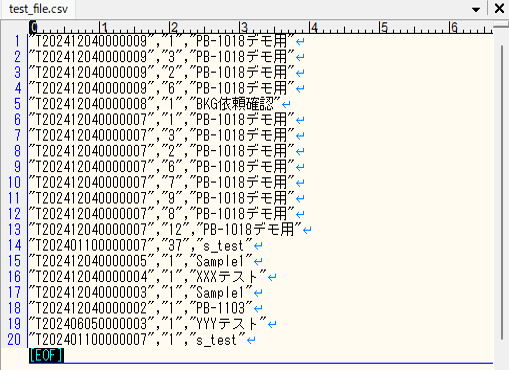Select the test_file.csv tab
This screenshot has width=509, height=370.
(x=38, y=9)
